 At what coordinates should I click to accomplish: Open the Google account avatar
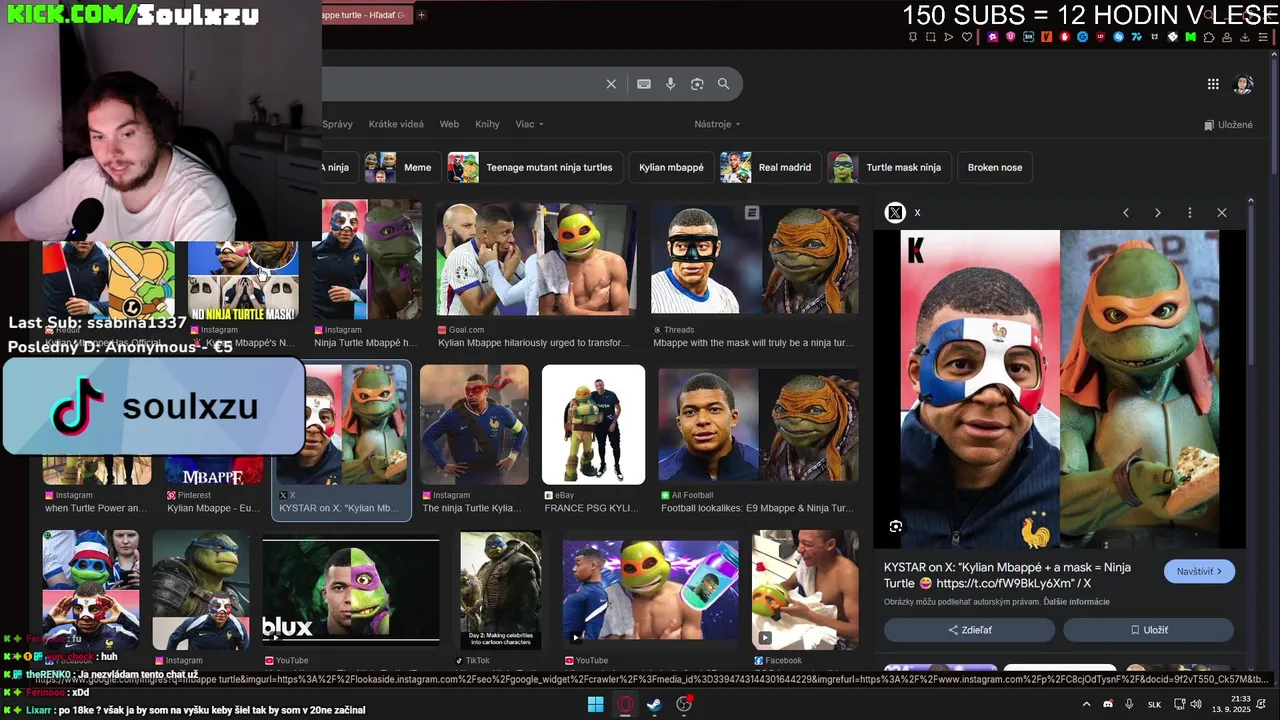pyautogui.click(x=1243, y=84)
